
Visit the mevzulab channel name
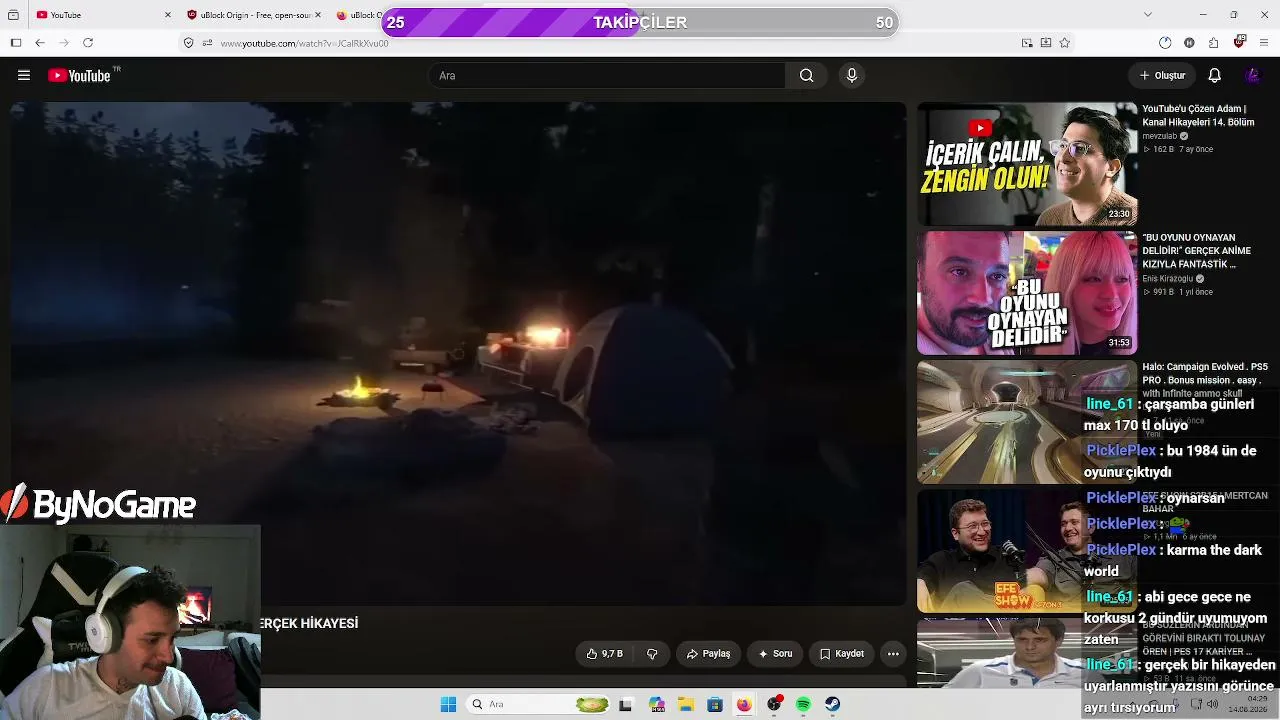pyautogui.click(x=1160, y=136)
